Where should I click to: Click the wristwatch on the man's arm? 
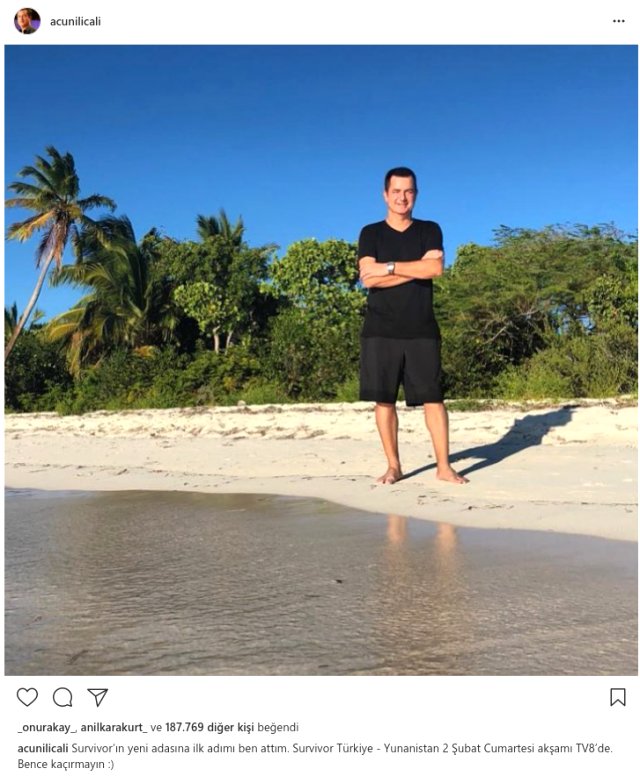[x=391, y=268]
